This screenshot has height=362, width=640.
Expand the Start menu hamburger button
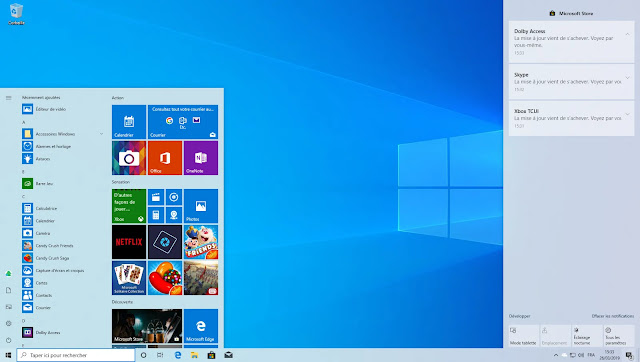[x=9, y=98]
